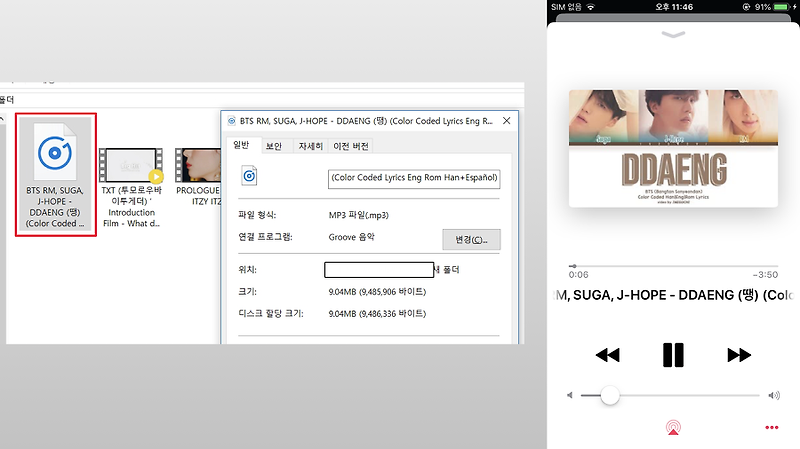Image resolution: width=800 pixels, height=449 pixels.
Task: Click the -3:50 remaining time label
Action: coord(765,275)
